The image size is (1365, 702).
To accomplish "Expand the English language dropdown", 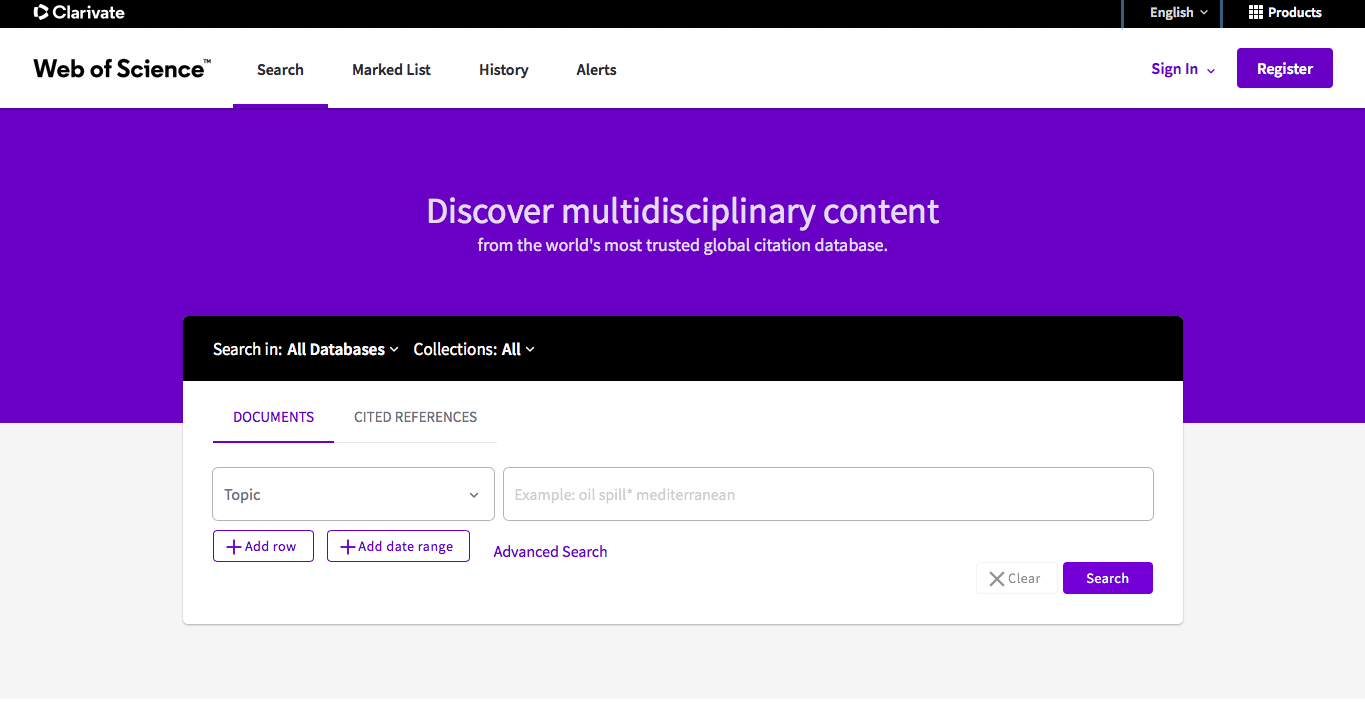I will point(1178,13).
